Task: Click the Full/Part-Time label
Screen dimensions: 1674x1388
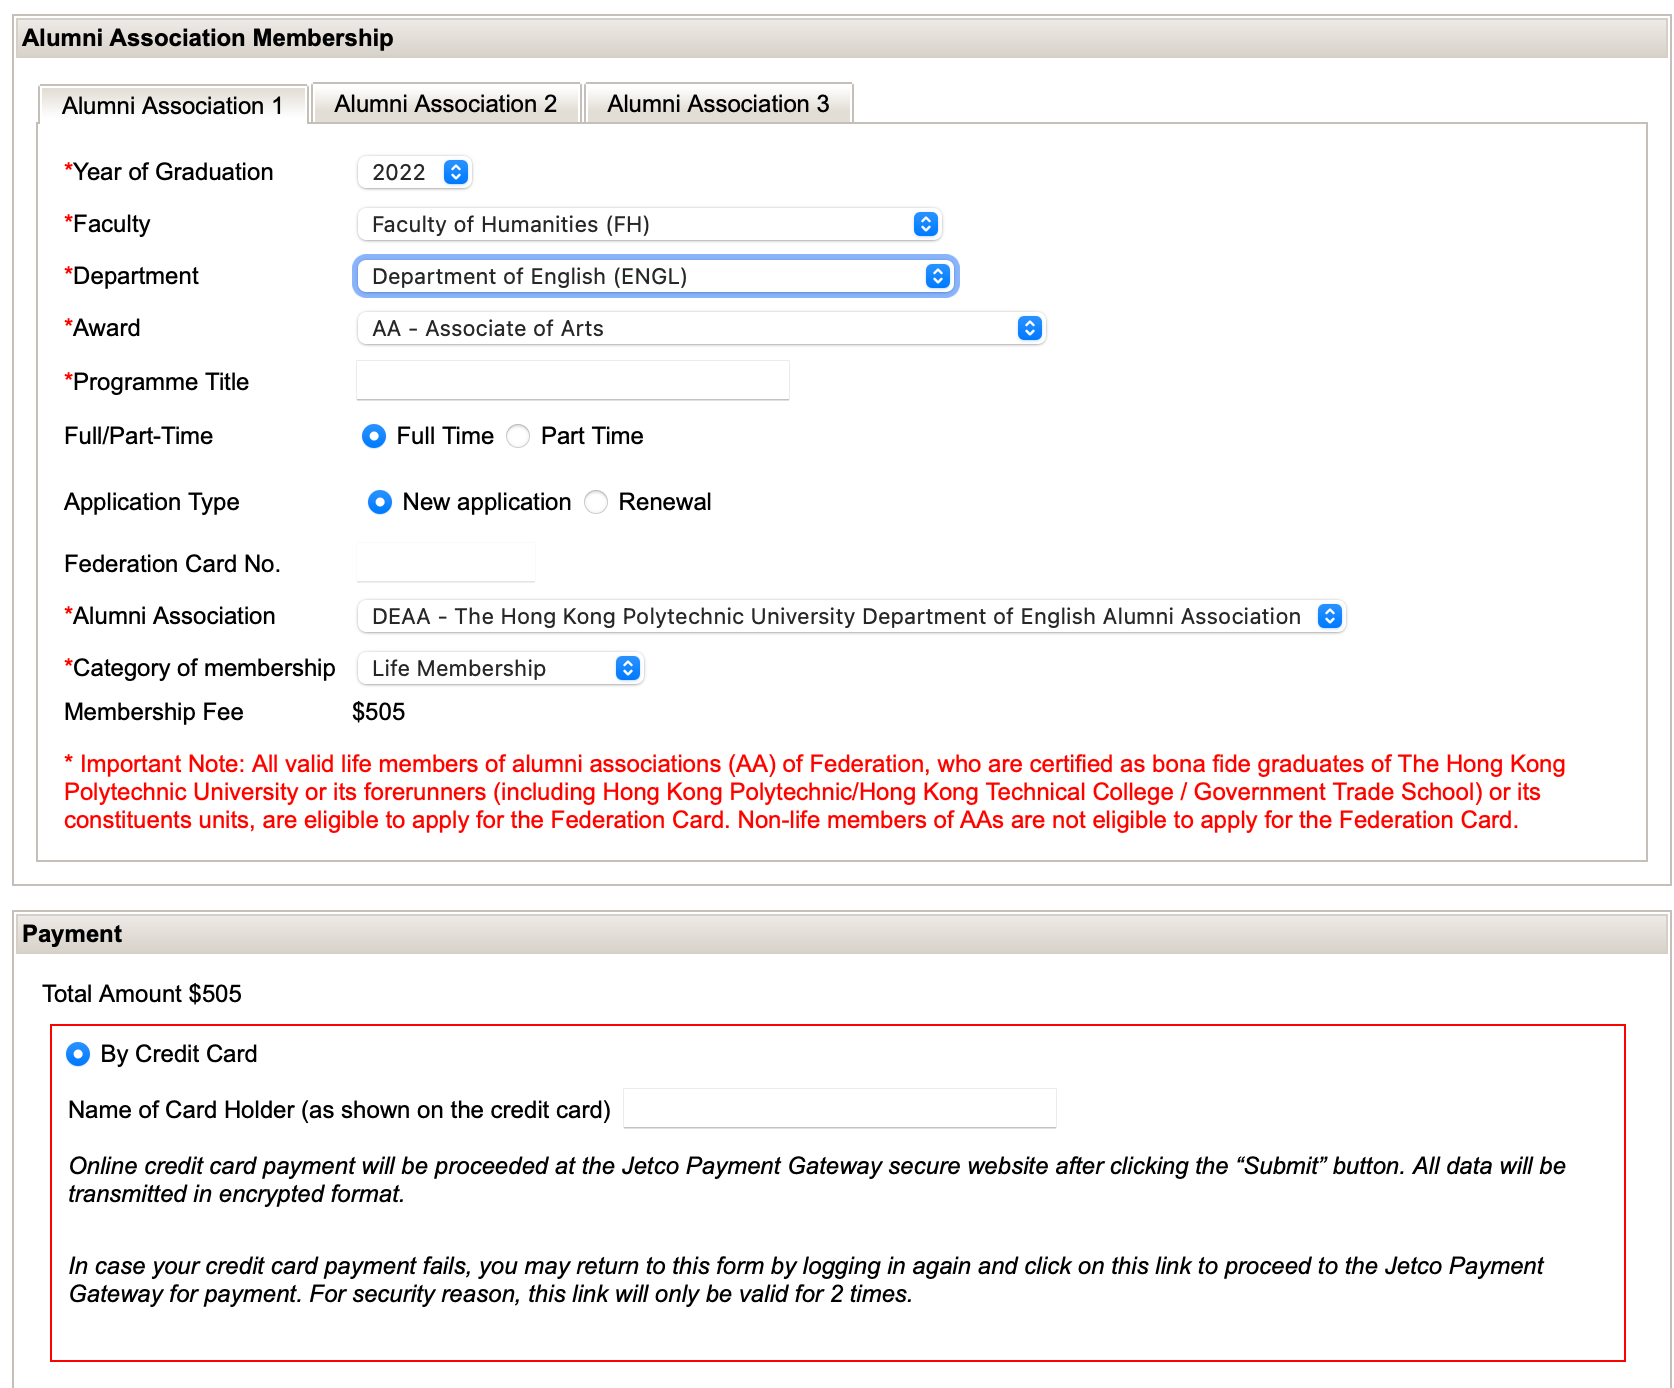Action: click(x=139, y=436)
